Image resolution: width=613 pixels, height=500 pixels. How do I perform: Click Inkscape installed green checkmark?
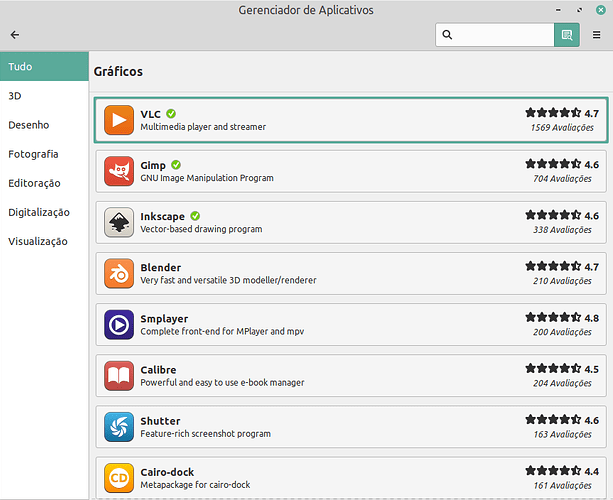point(195,216)
